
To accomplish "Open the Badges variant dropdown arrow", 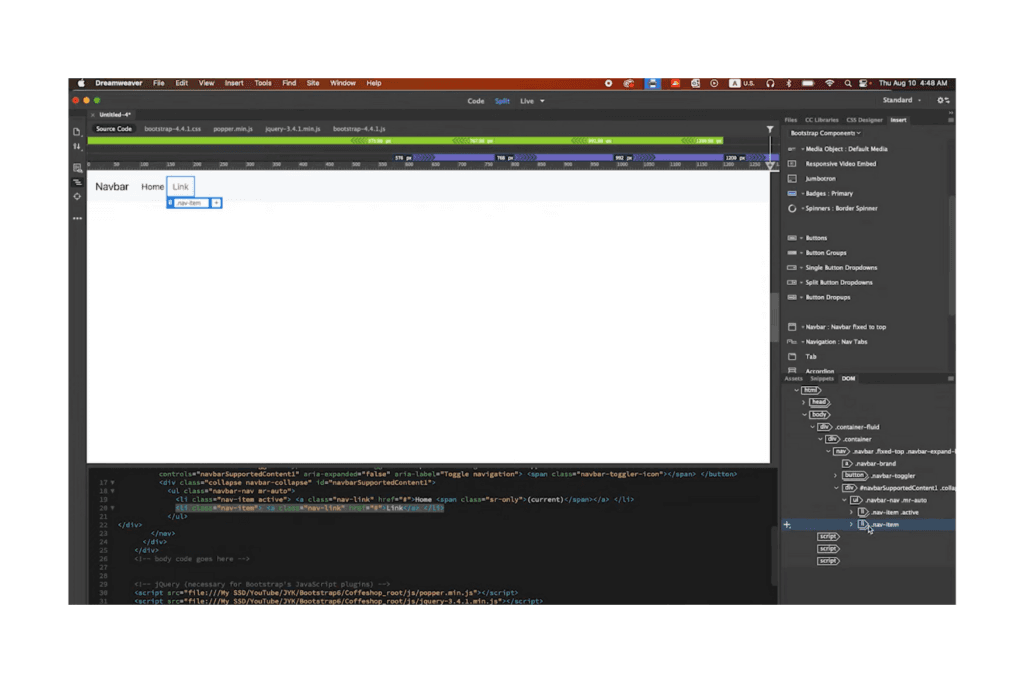I will [803, 194].
